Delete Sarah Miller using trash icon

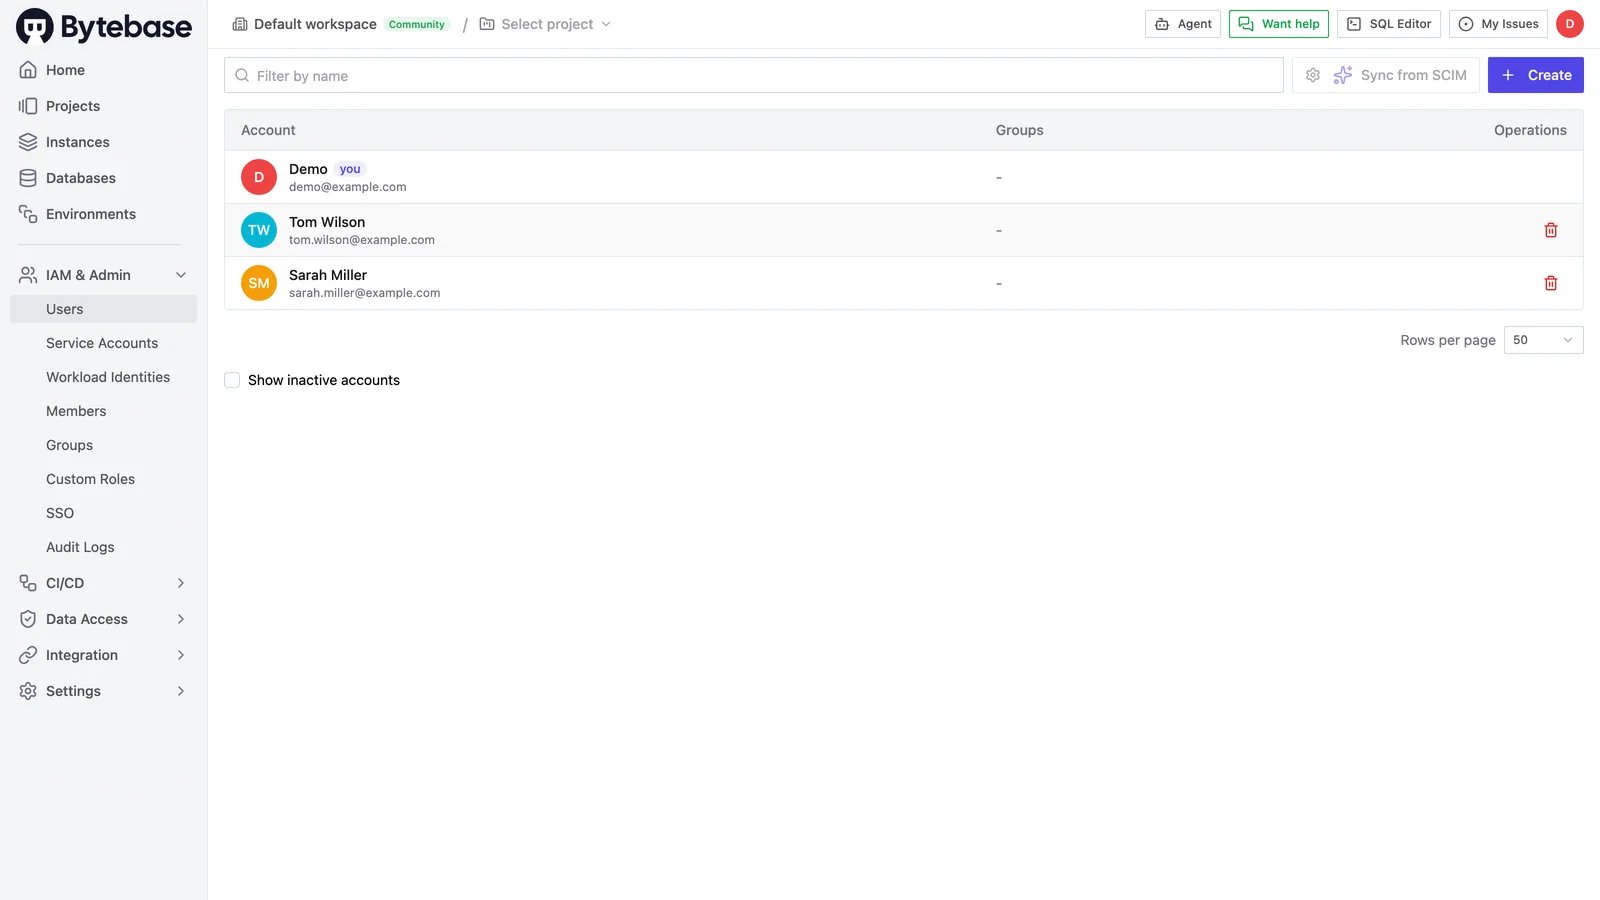[x=1551, y=283]
